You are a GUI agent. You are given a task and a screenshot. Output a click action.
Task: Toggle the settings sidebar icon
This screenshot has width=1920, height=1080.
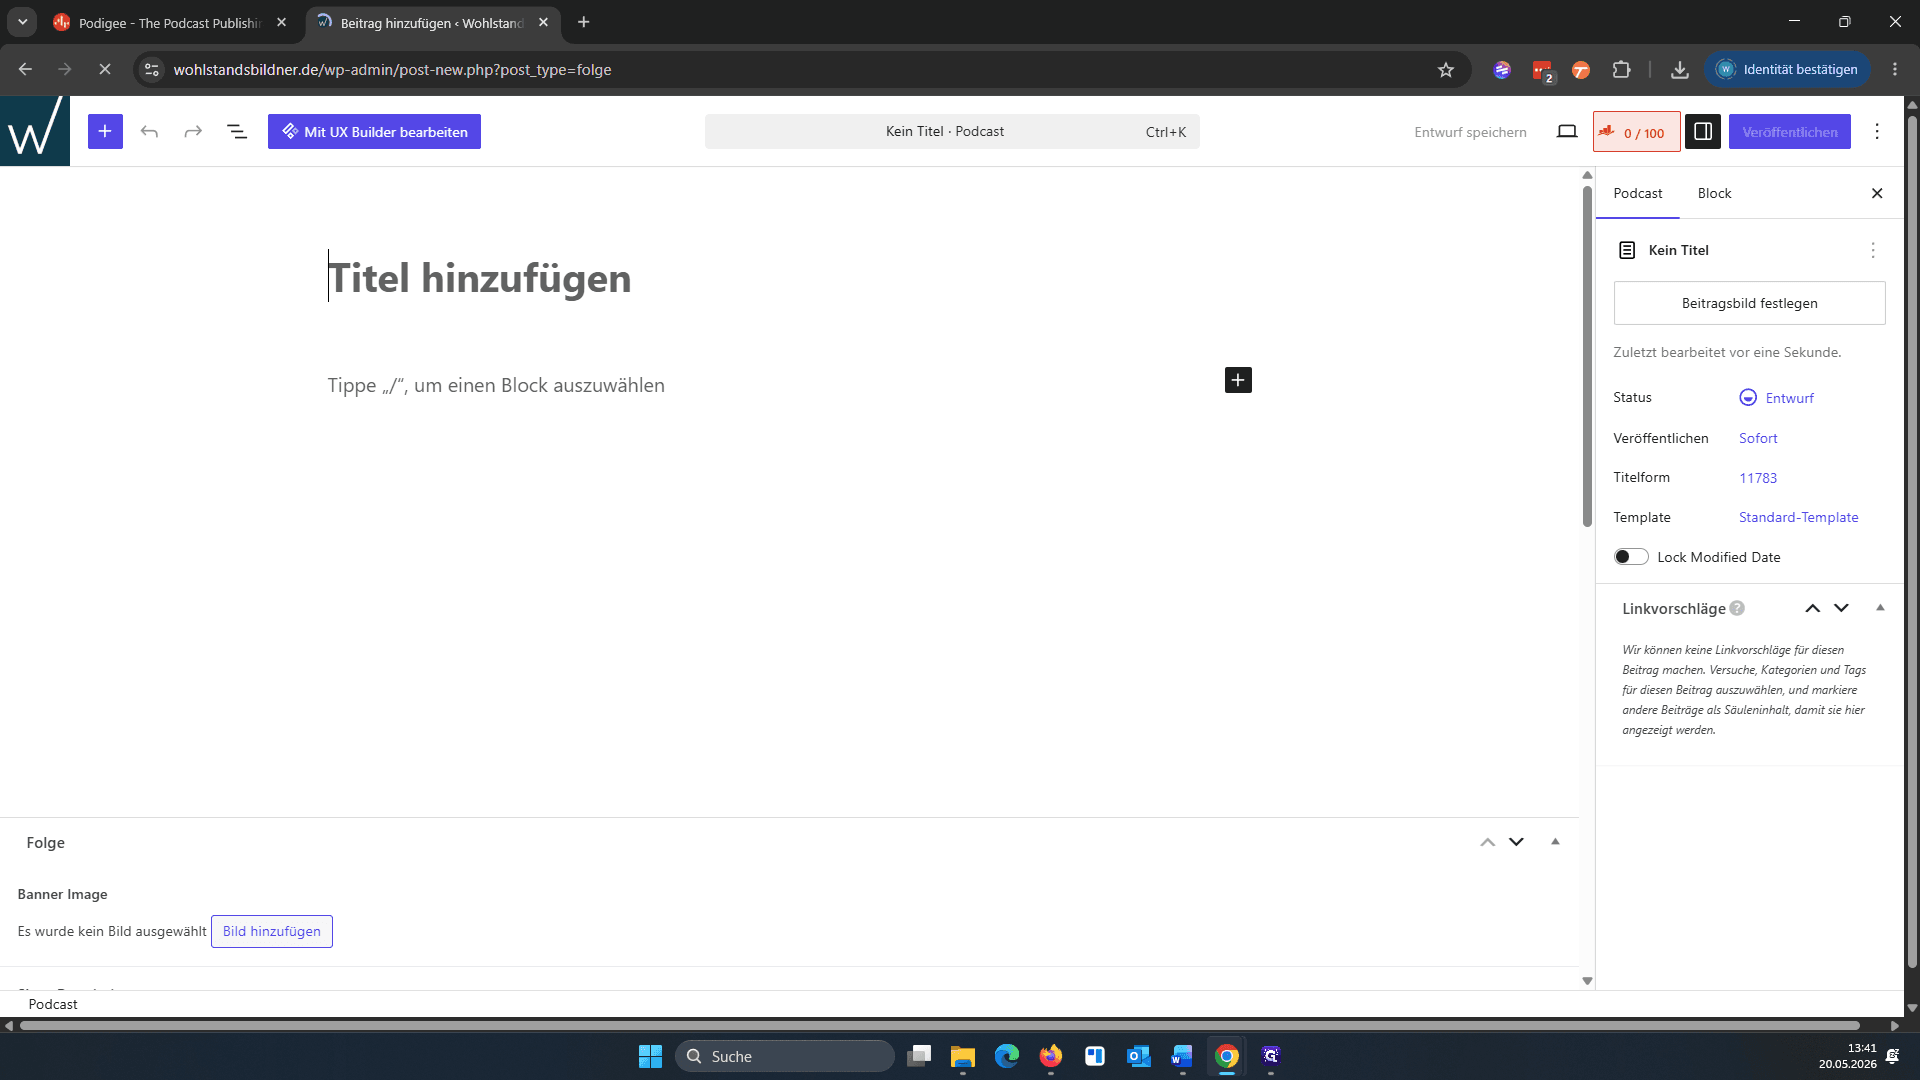(x=1703, y=131)
